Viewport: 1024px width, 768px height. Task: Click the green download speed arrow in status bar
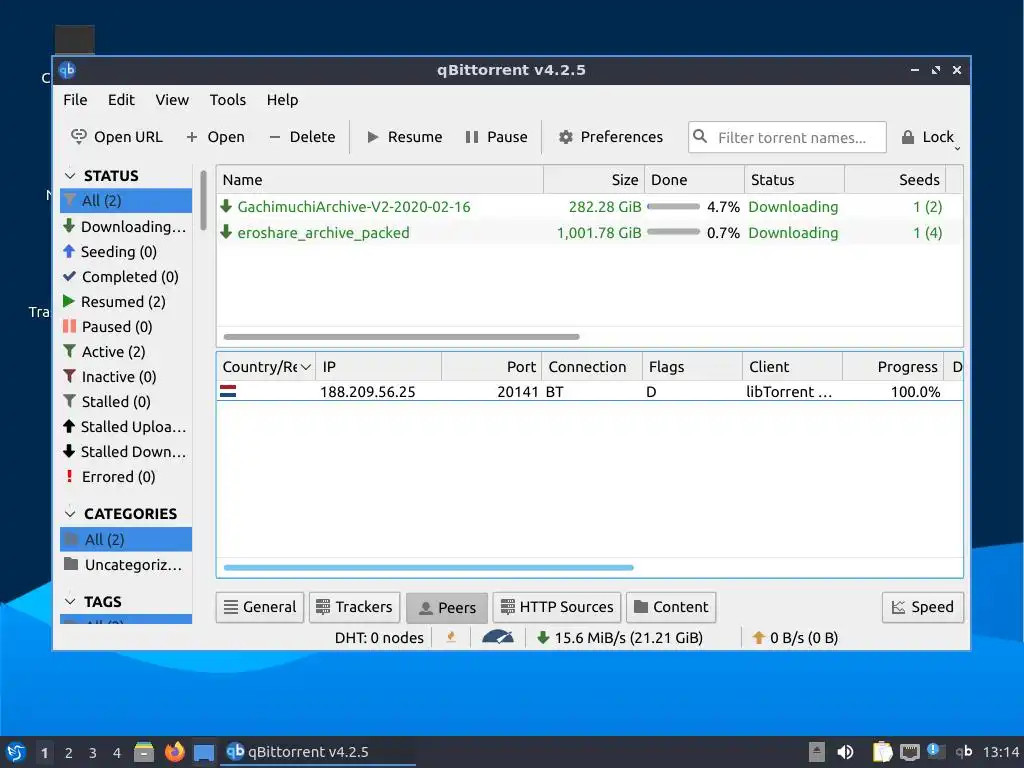tap(542, 637)
